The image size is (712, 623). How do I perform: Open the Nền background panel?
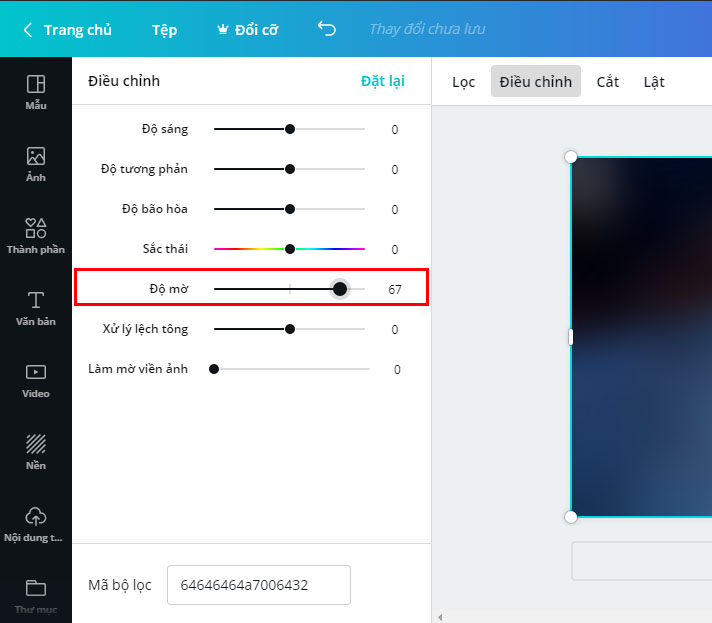[36, 452]
